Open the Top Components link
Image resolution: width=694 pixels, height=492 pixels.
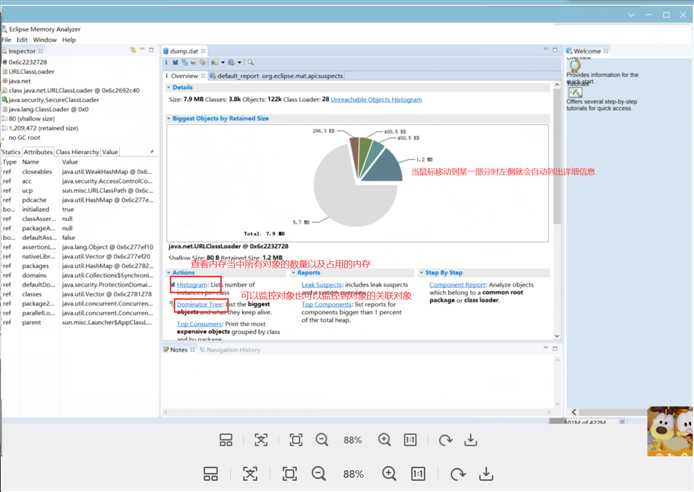[327, 304]
